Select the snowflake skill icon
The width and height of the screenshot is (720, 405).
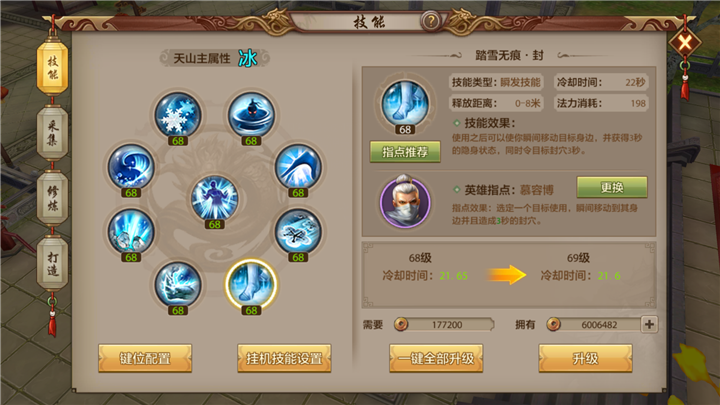(178, 115)
